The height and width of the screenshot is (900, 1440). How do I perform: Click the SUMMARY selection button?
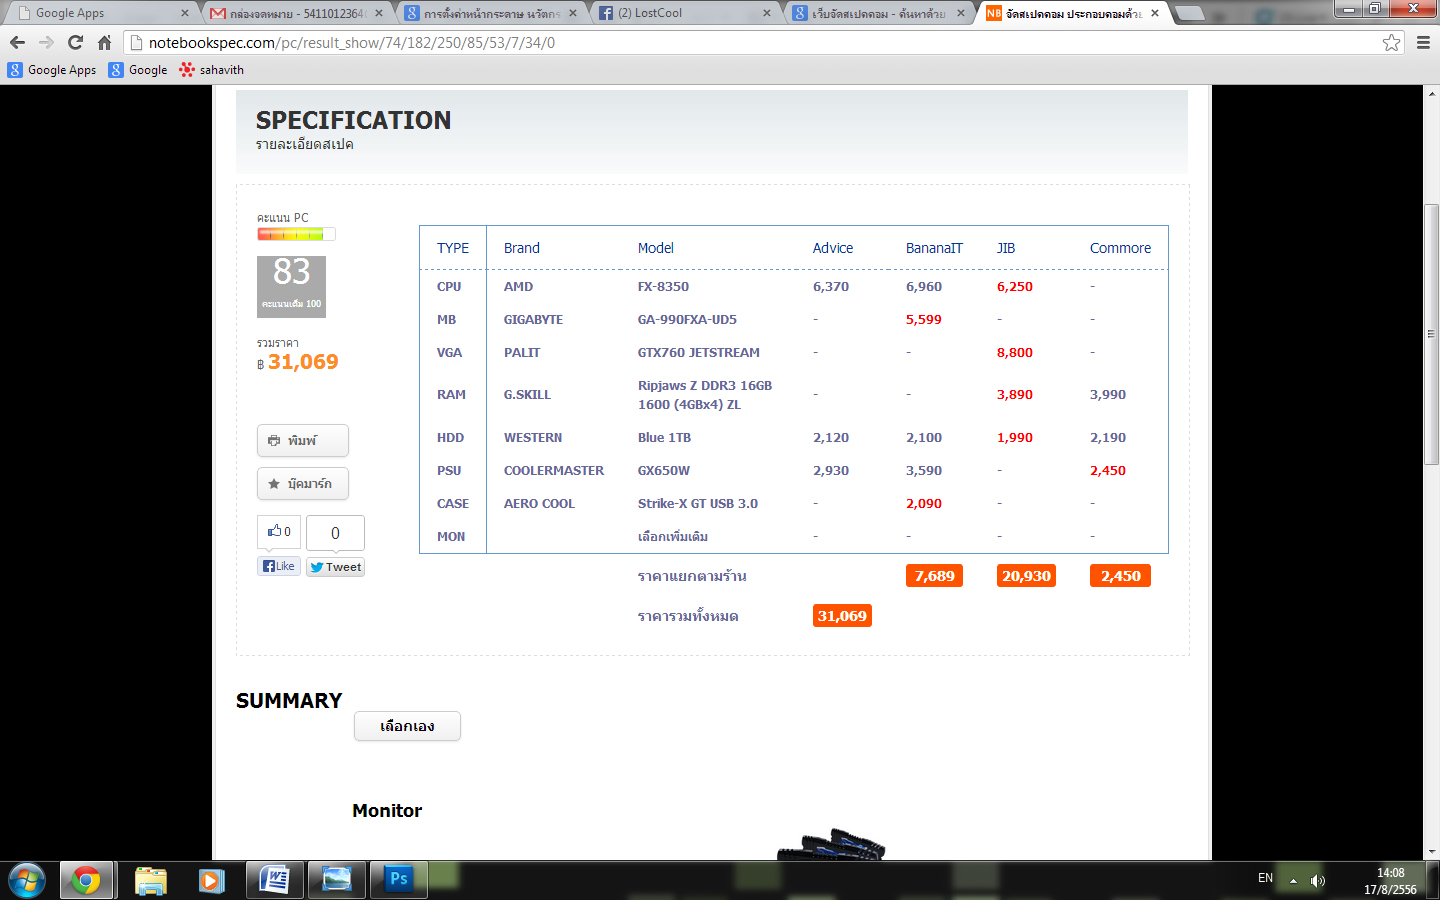(407, 726)
